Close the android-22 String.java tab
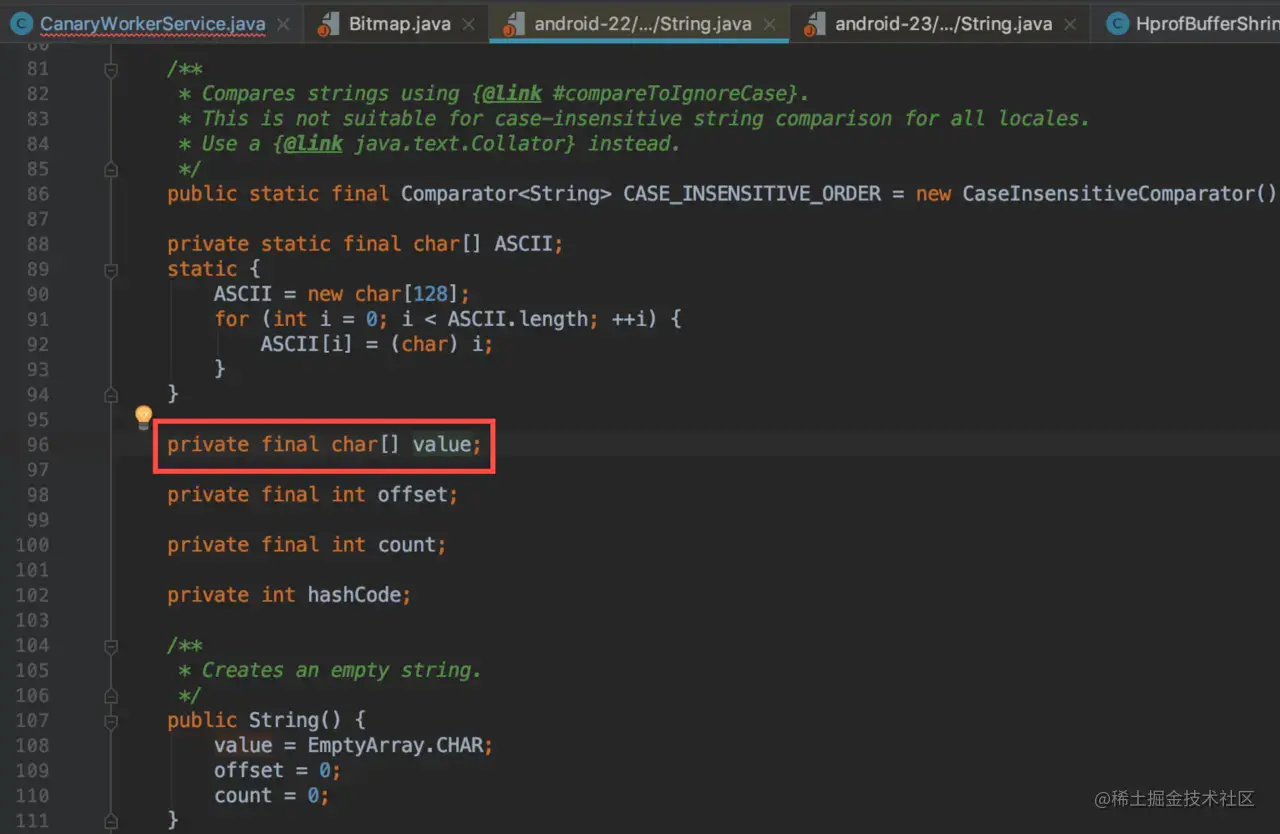This screenshot has width=1280, height=834. coord(769,24)
